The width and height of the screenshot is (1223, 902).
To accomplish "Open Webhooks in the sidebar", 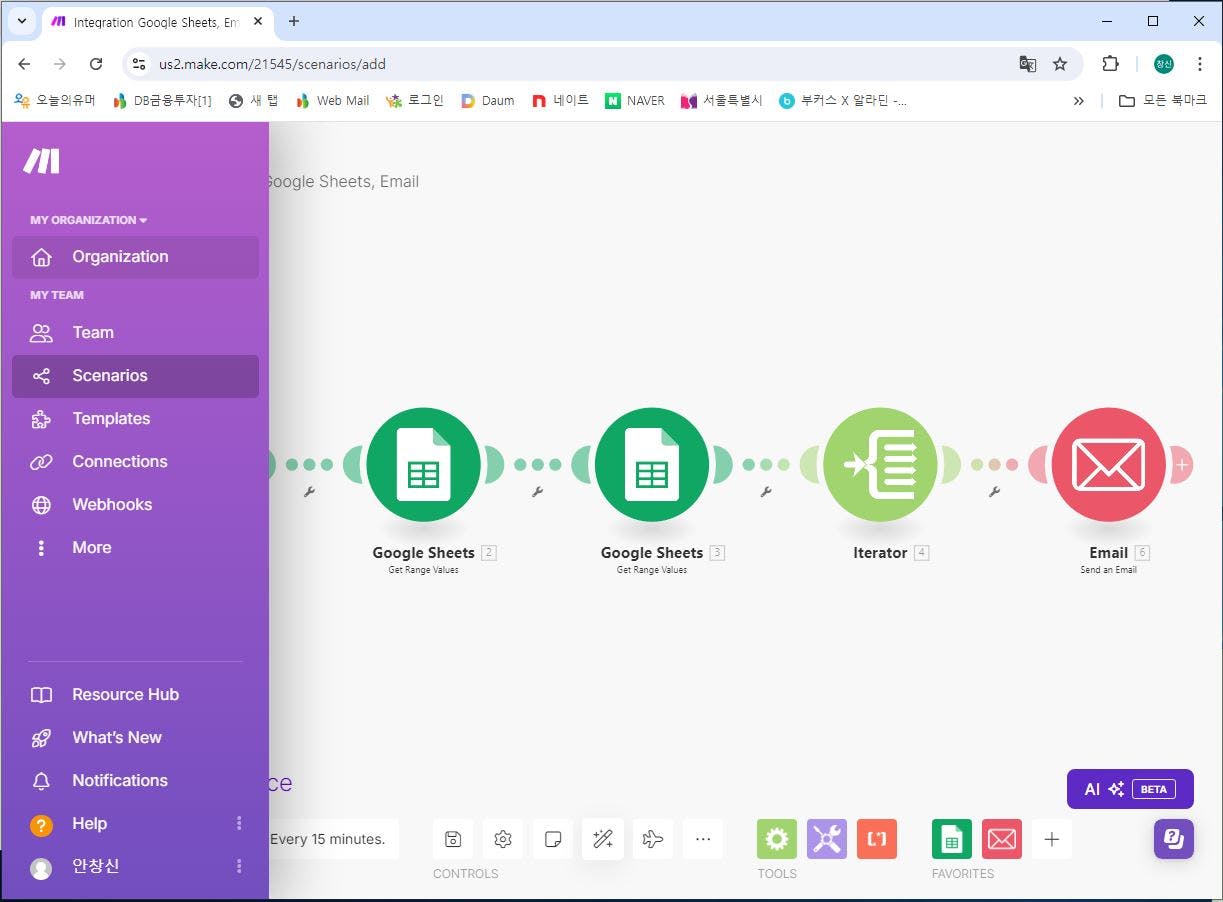I will pos(135,505).
